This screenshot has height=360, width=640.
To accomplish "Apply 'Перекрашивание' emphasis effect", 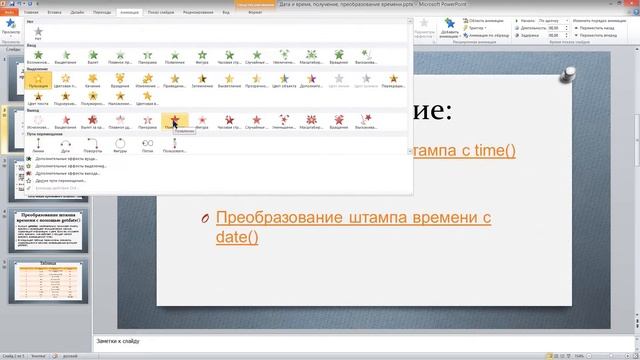I will click(x=393, y=80).
